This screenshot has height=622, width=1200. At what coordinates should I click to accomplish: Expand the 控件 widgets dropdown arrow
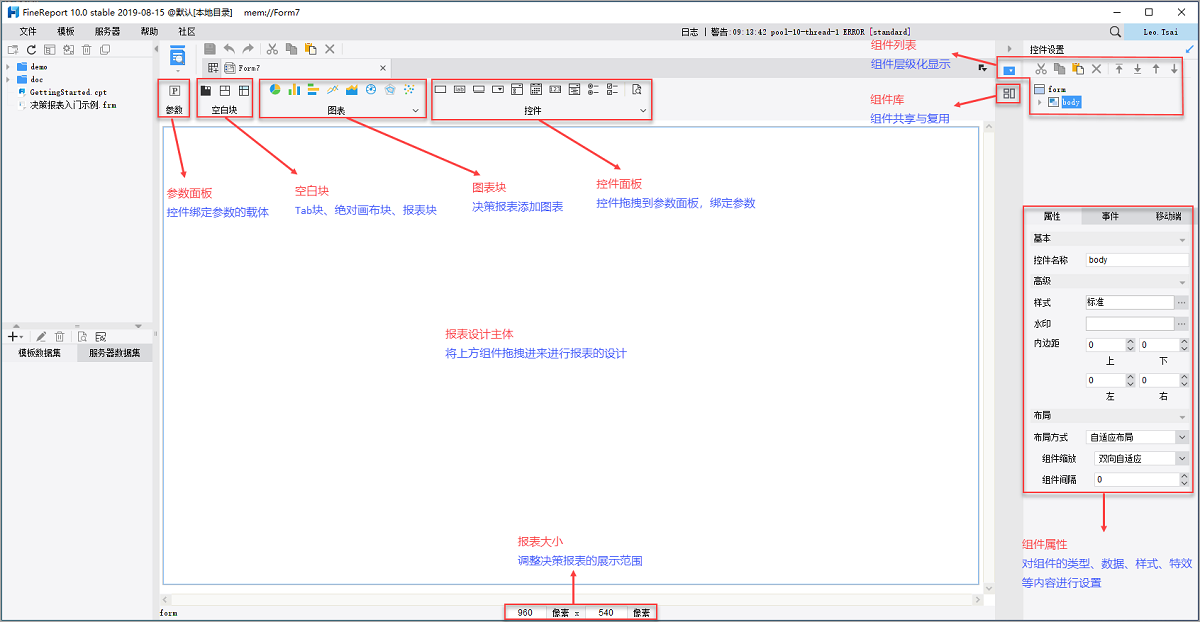coord(642,110)
